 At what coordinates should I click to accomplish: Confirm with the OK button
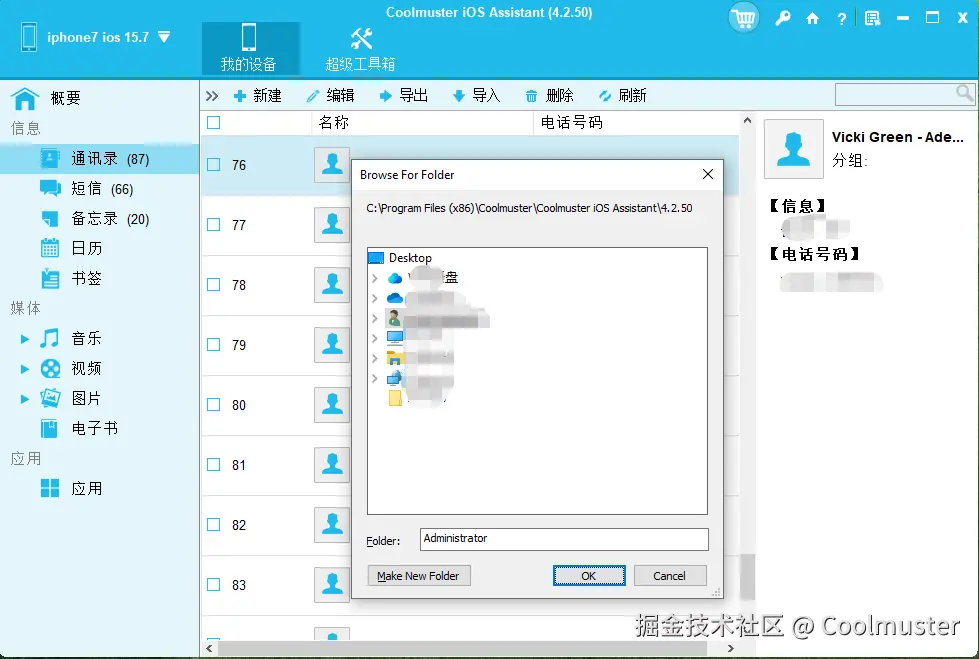589,575
